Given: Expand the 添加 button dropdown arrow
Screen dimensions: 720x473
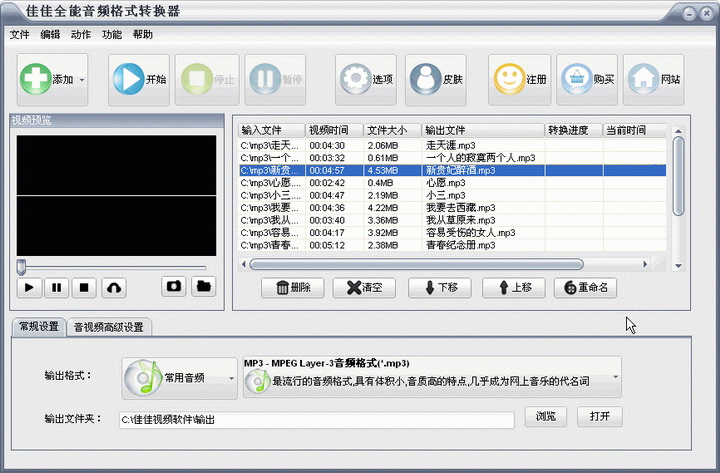Looking at the screenshot, I should point(82,80).
